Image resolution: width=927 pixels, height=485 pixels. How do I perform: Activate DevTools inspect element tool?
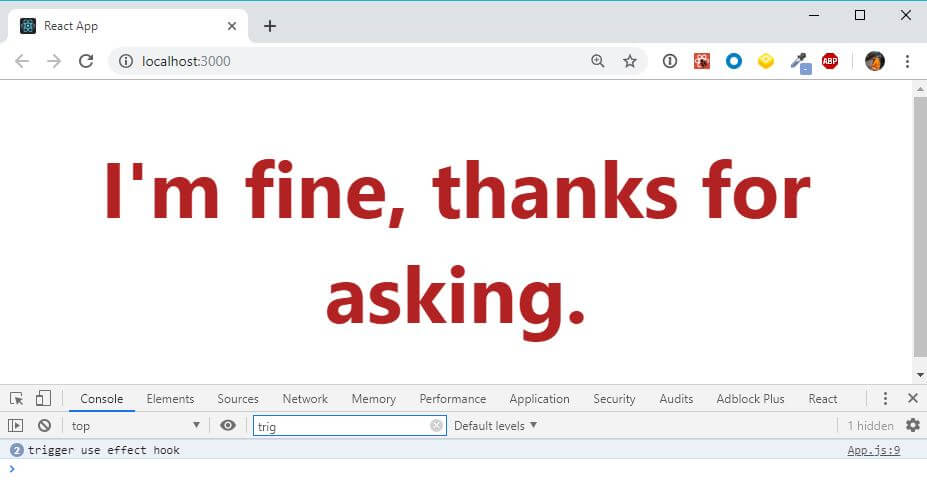point(17,399)
